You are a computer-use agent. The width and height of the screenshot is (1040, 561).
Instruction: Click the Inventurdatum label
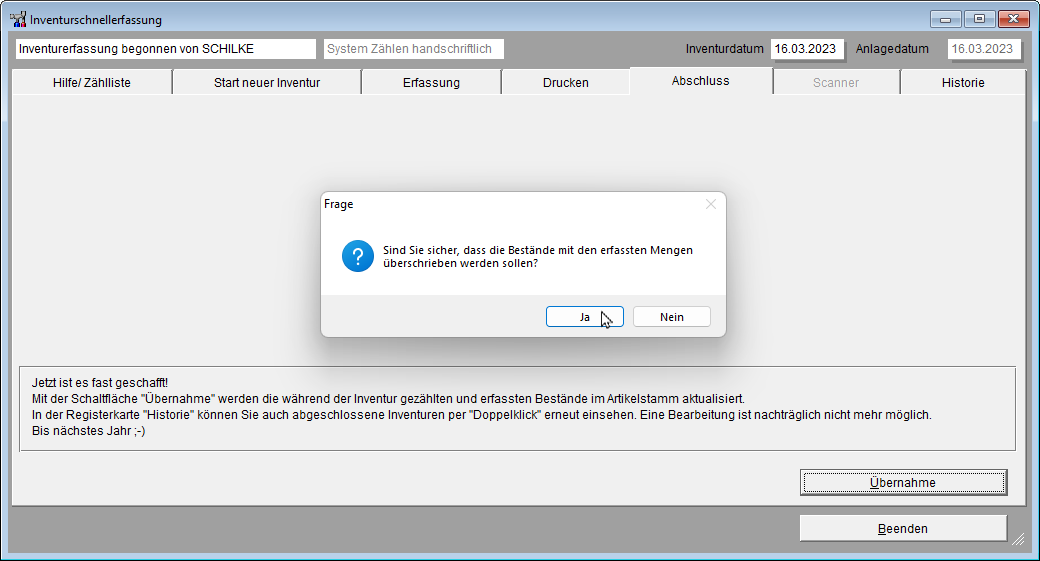click(724, 49)
